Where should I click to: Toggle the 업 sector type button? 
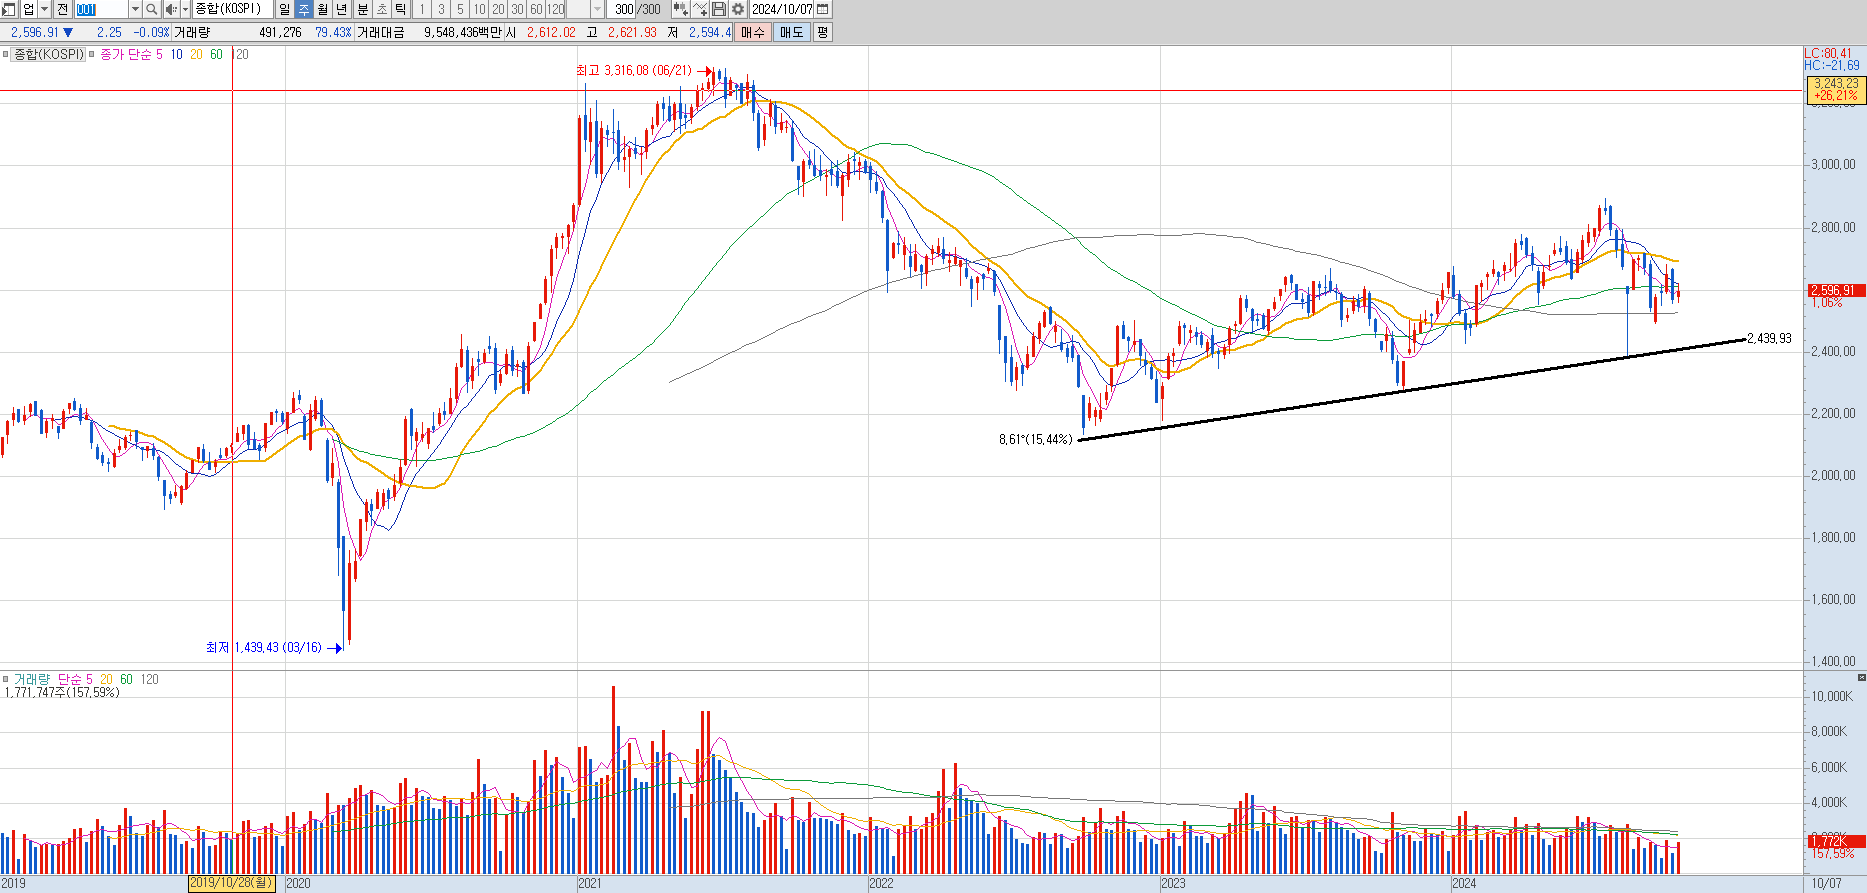pyautogui.click(x=28, y=9)
